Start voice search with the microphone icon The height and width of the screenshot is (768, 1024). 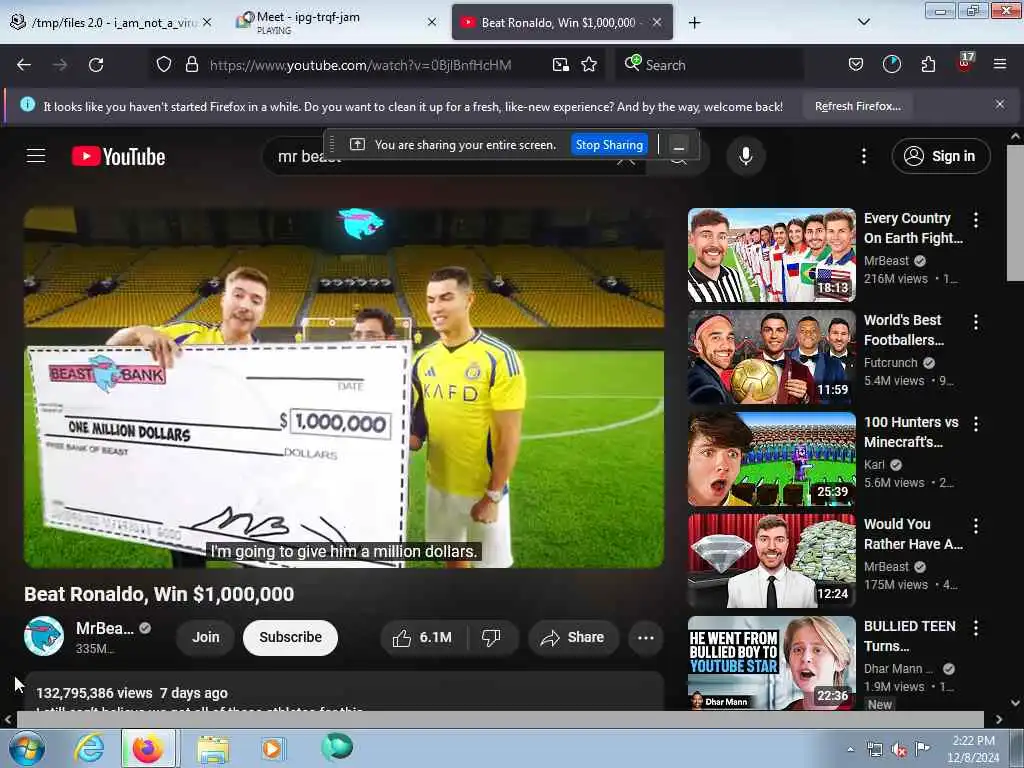(x=745, y=156)
